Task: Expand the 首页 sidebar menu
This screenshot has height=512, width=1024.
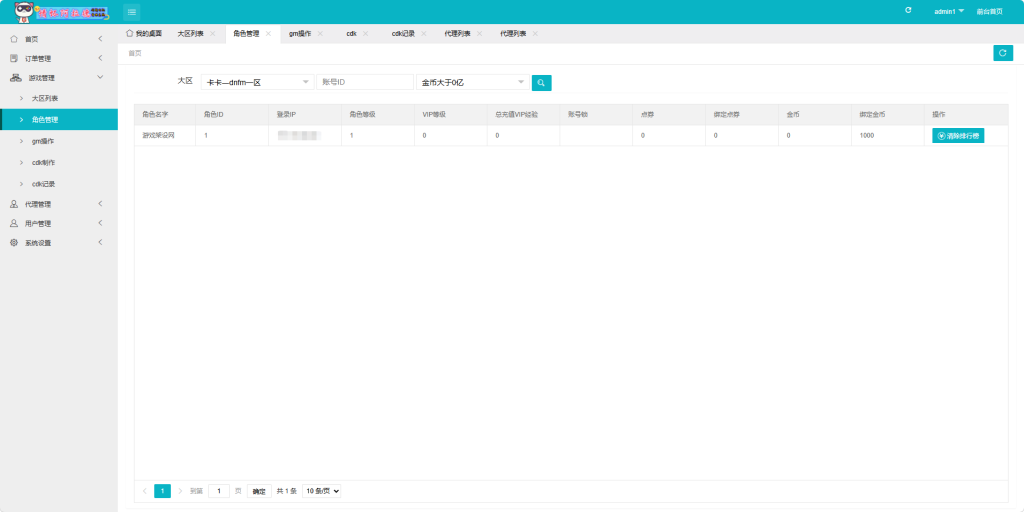Action: point(100,39)
